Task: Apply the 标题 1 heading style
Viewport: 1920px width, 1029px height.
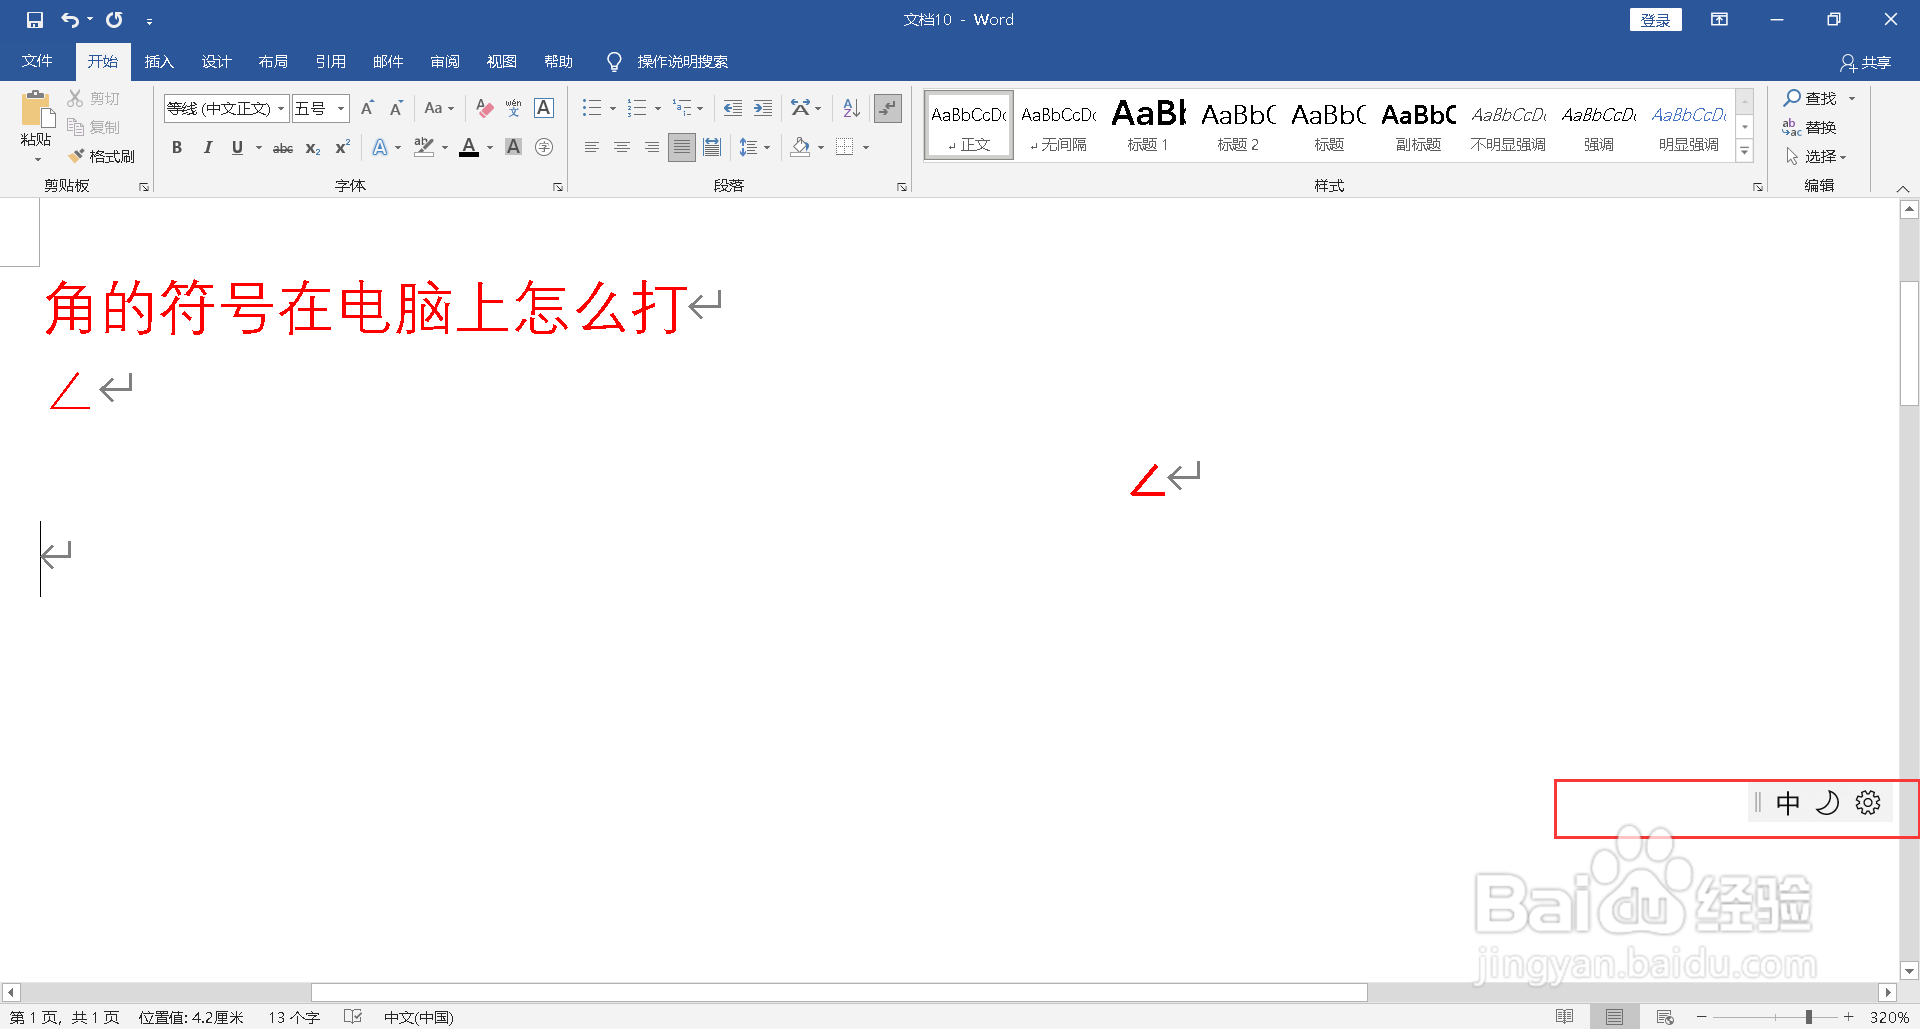Action: point(1148,125)
